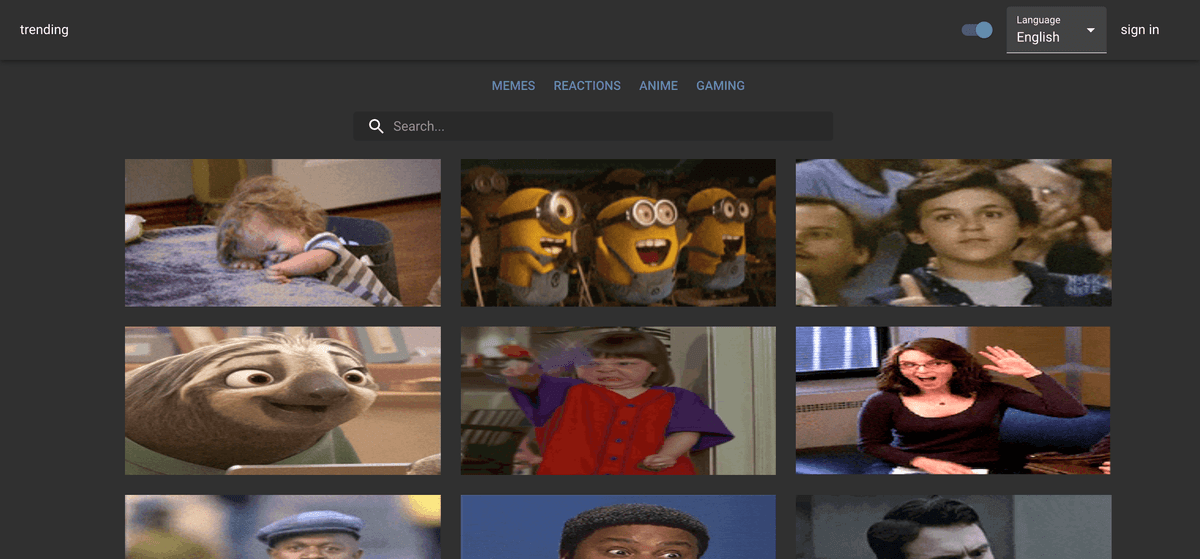Switch to the ANIME category

click(x=658, y=86)
